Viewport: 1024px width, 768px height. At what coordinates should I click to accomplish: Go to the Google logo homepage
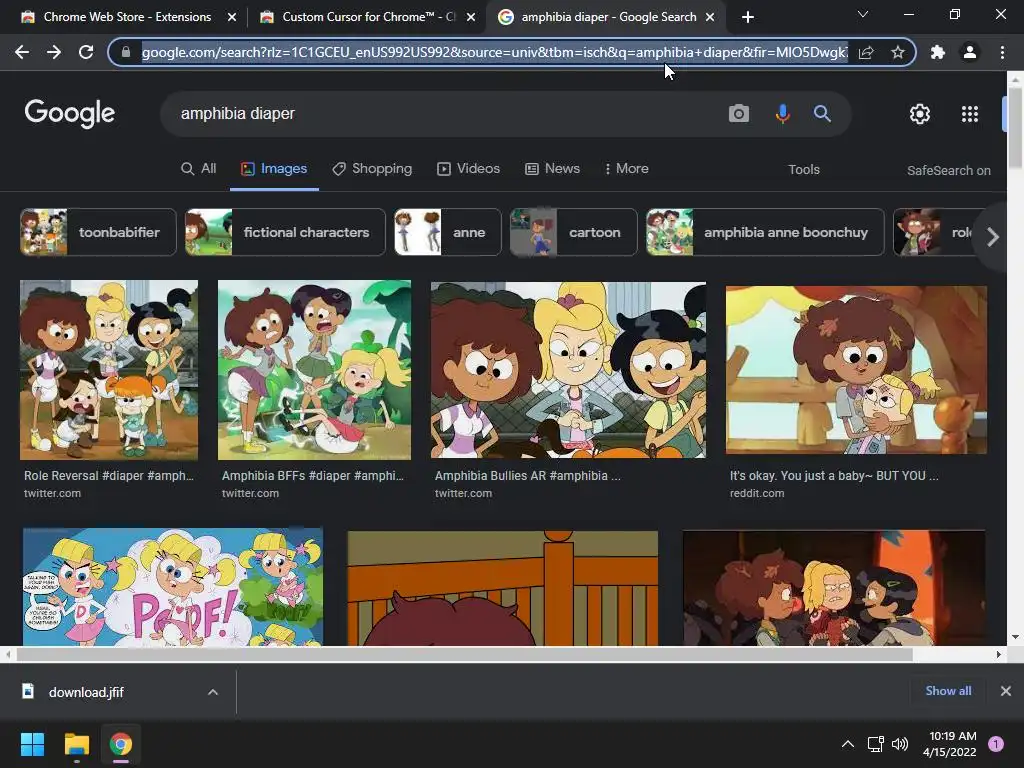70,114
